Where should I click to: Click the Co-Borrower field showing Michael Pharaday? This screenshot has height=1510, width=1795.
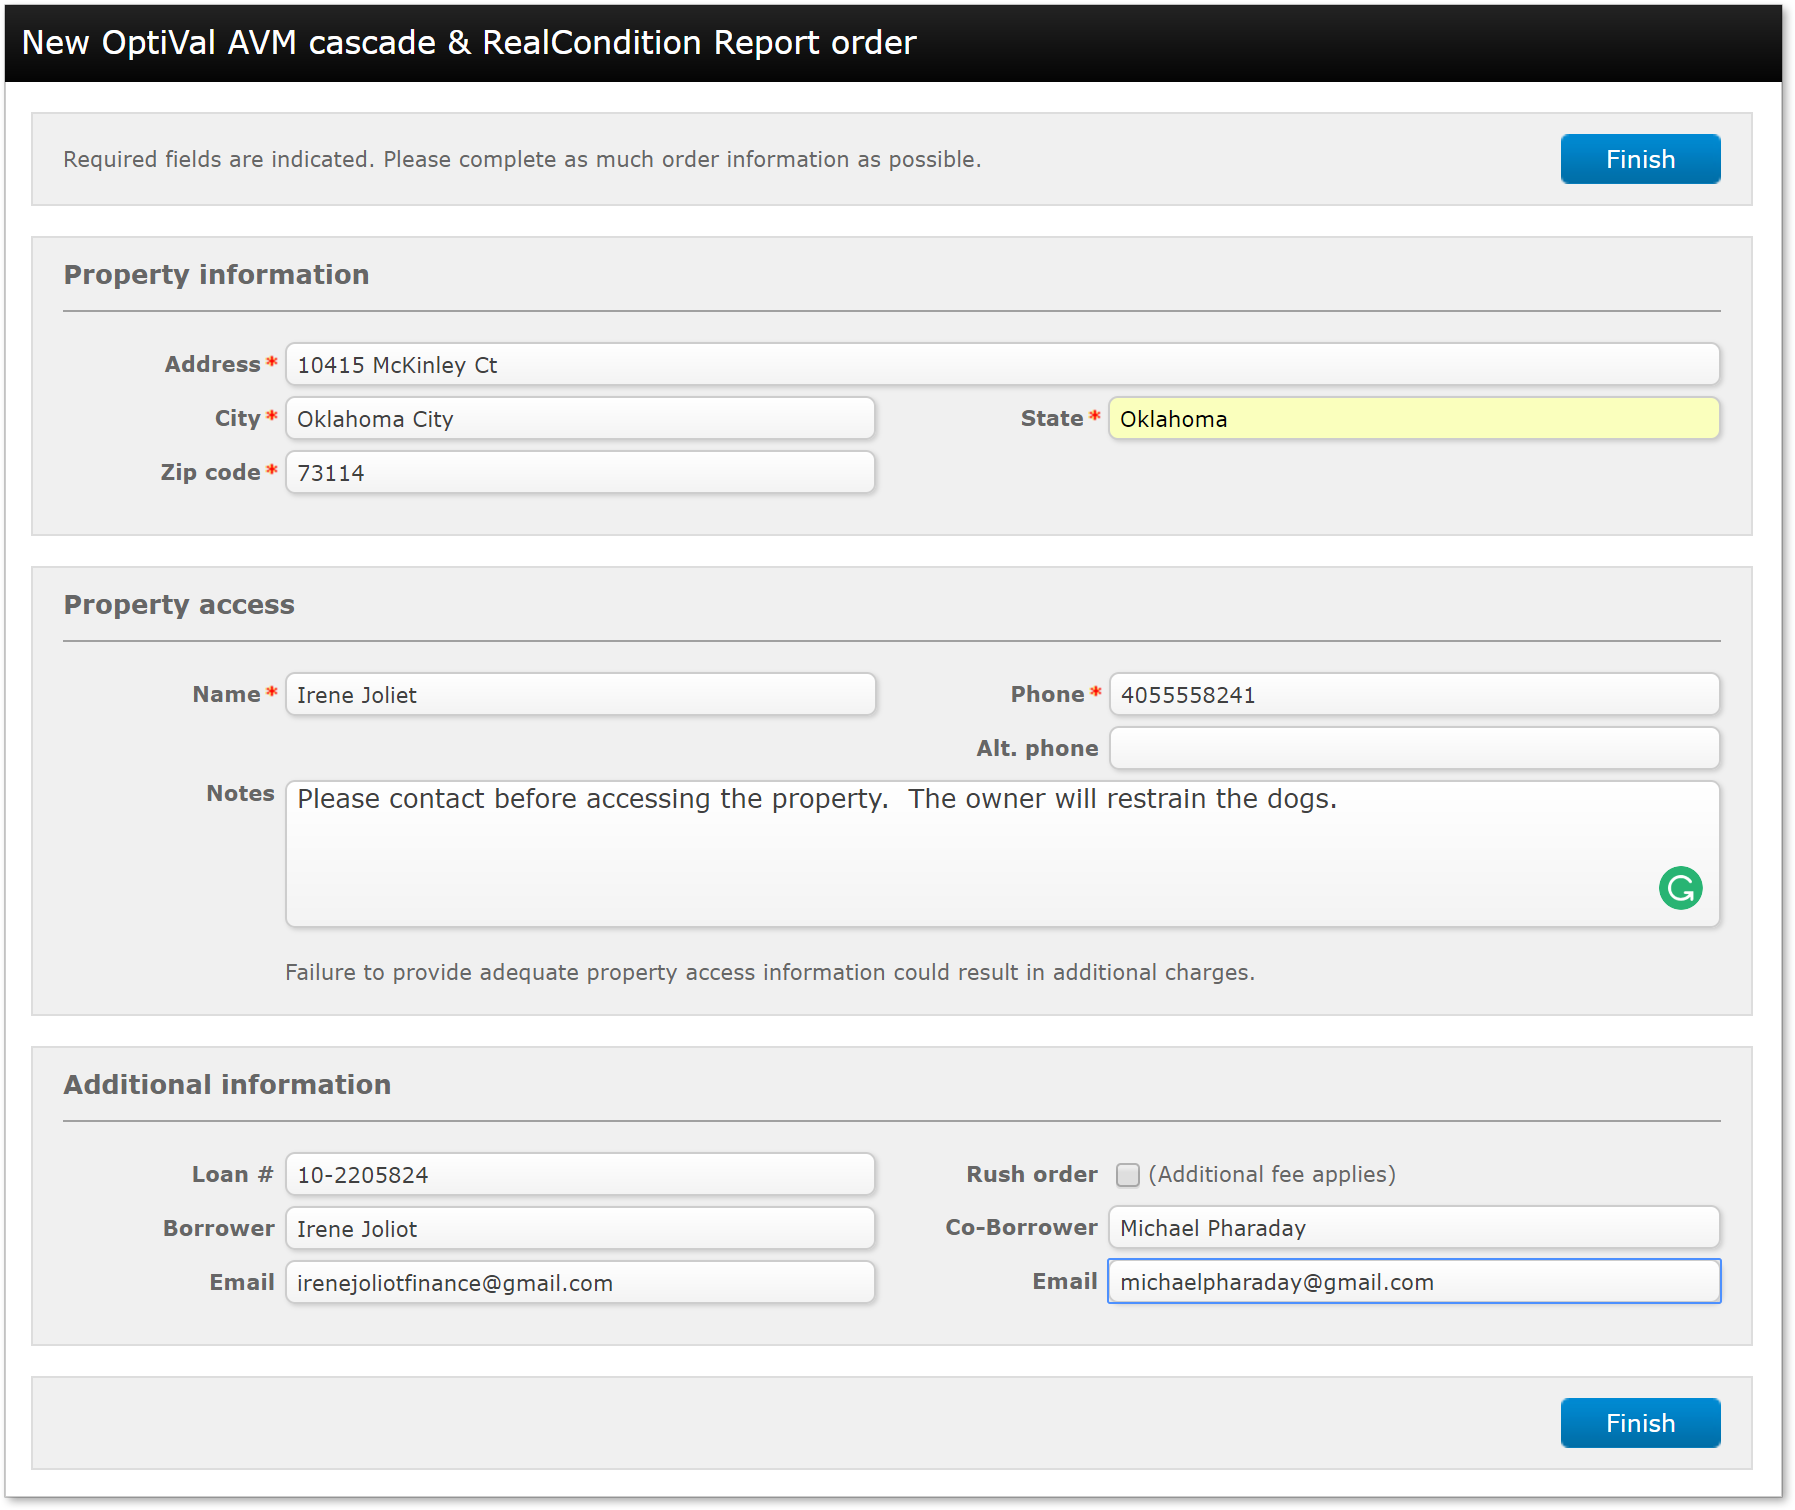[x=1412, y=1228]
